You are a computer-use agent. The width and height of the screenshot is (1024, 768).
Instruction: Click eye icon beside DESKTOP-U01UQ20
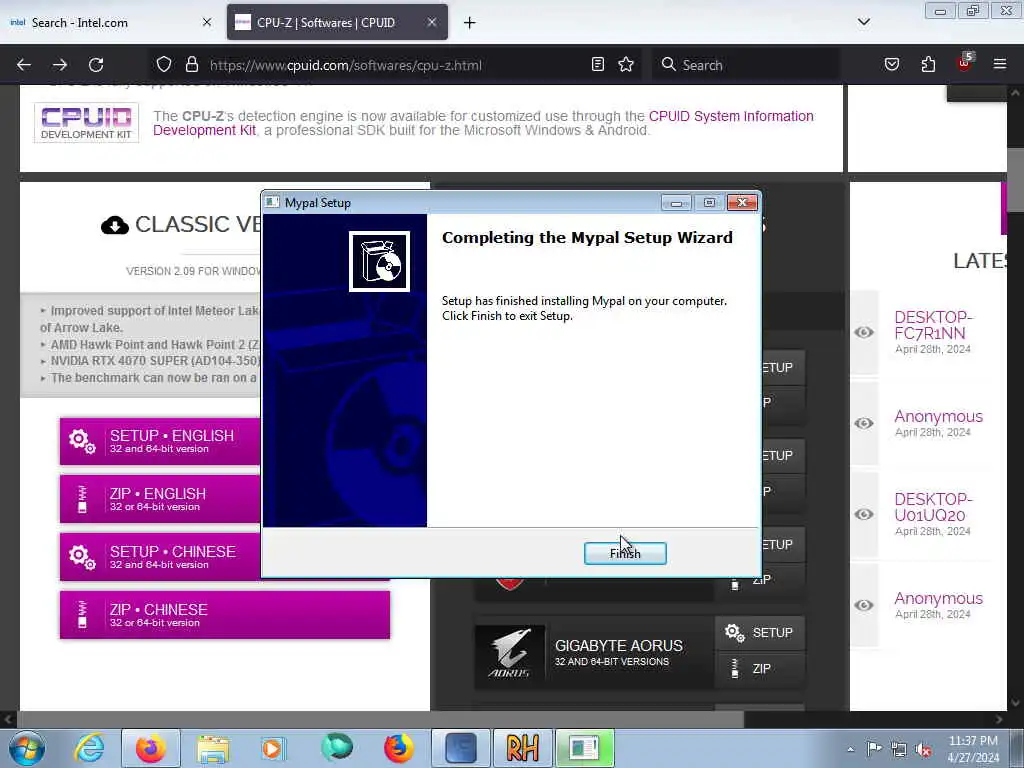pos(864,515)
